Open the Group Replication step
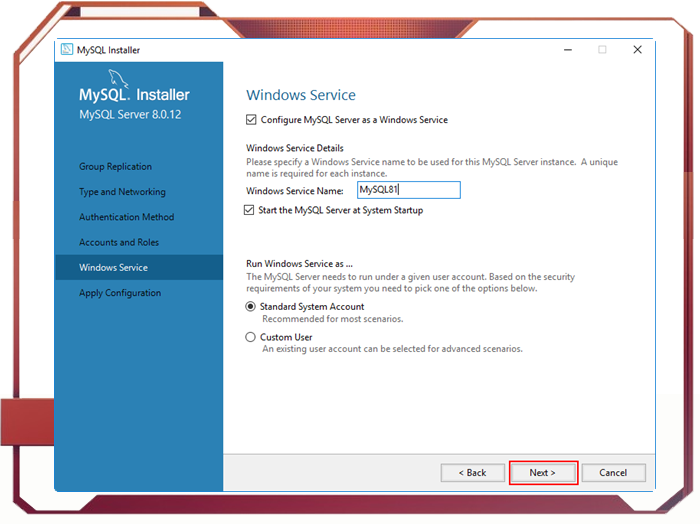The image size is (700, 524). (x=116, y=167)
